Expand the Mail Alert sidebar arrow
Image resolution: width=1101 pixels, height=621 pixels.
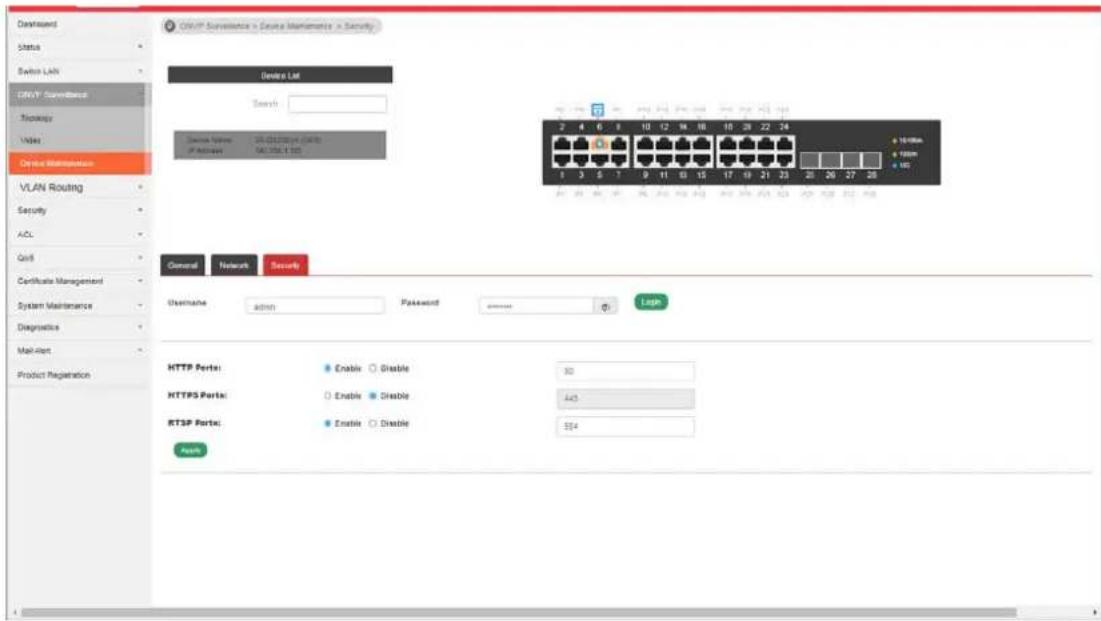[x=140, y=351]
